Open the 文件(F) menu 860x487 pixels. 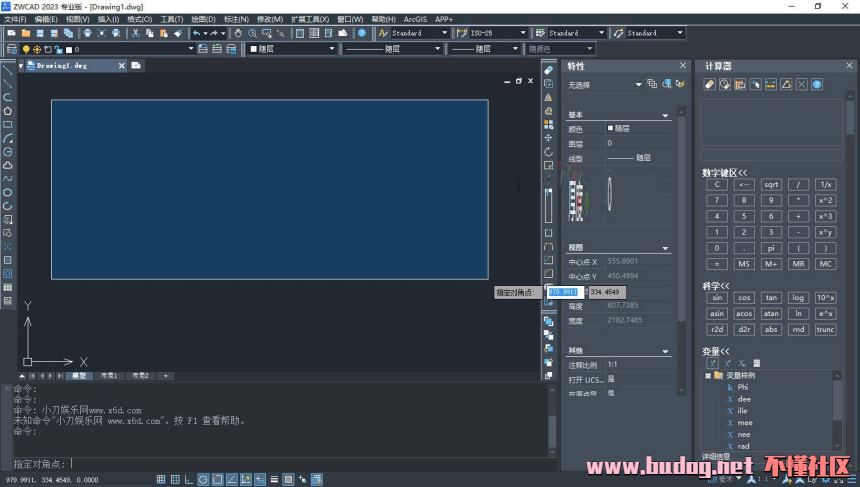(x=15, y=19)
